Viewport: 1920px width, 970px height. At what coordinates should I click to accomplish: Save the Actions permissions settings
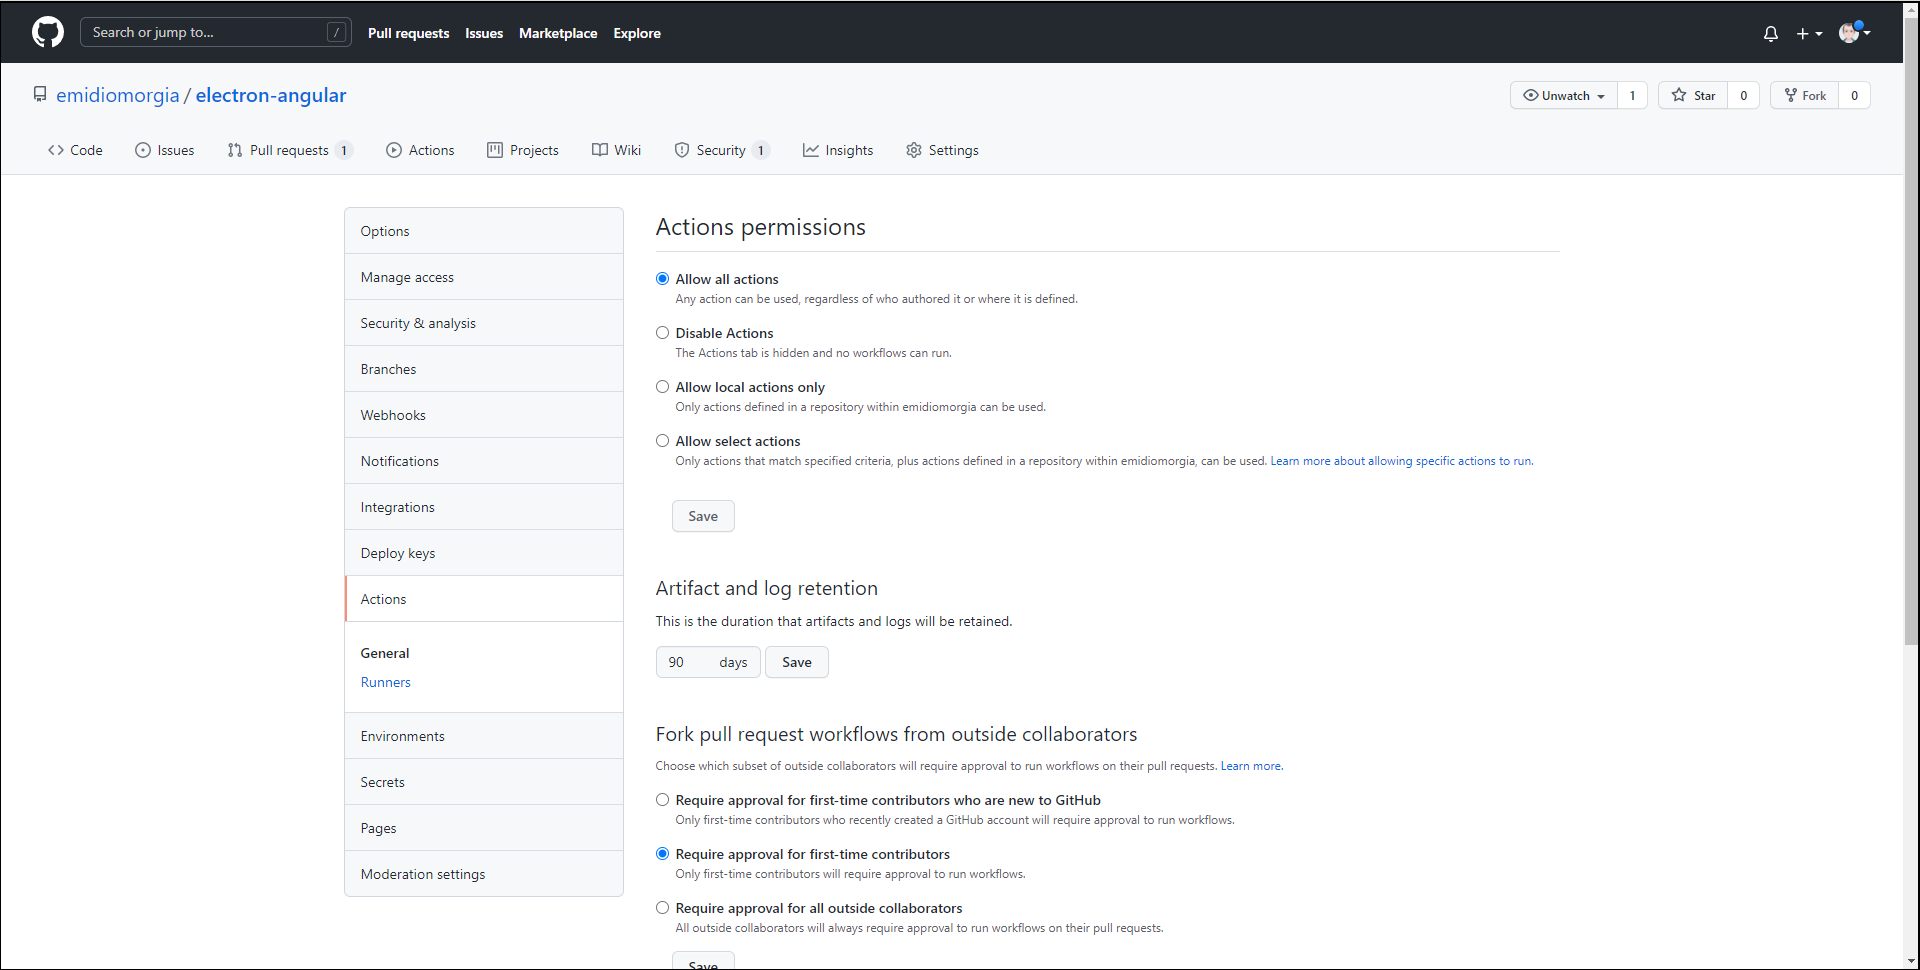(702, 516)
